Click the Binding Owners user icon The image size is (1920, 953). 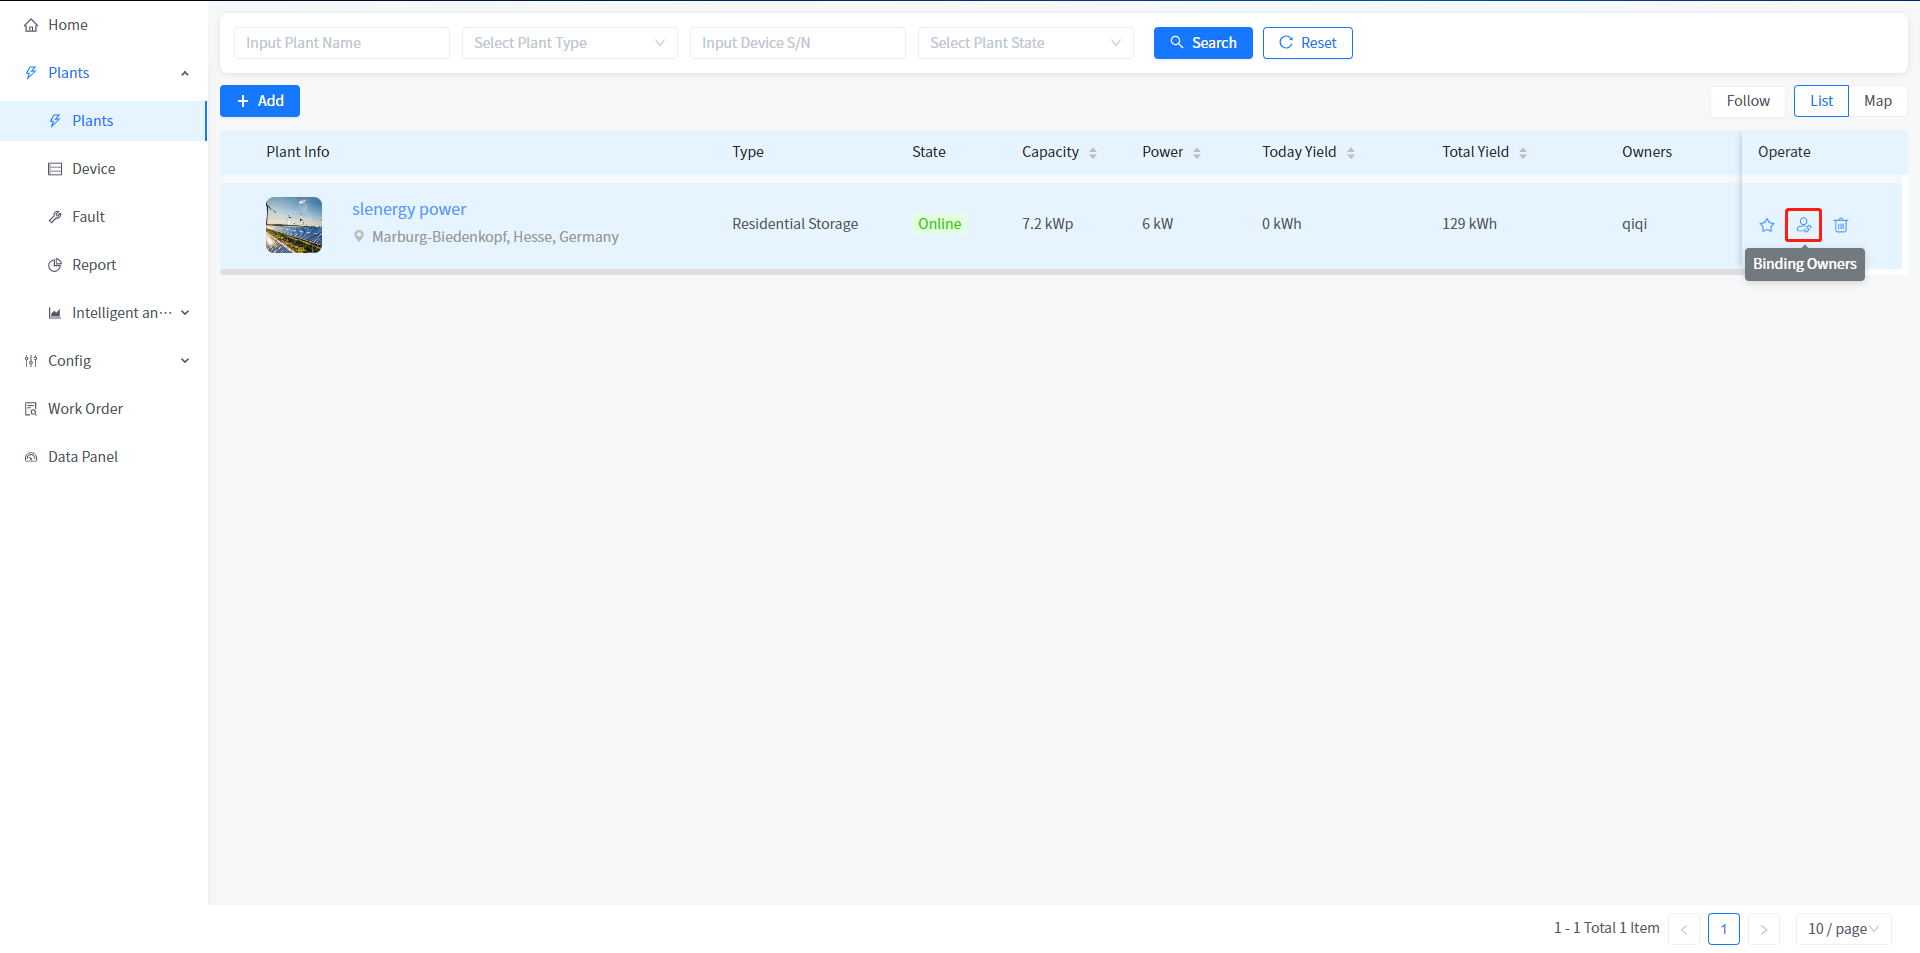[x=1803, y=225]
